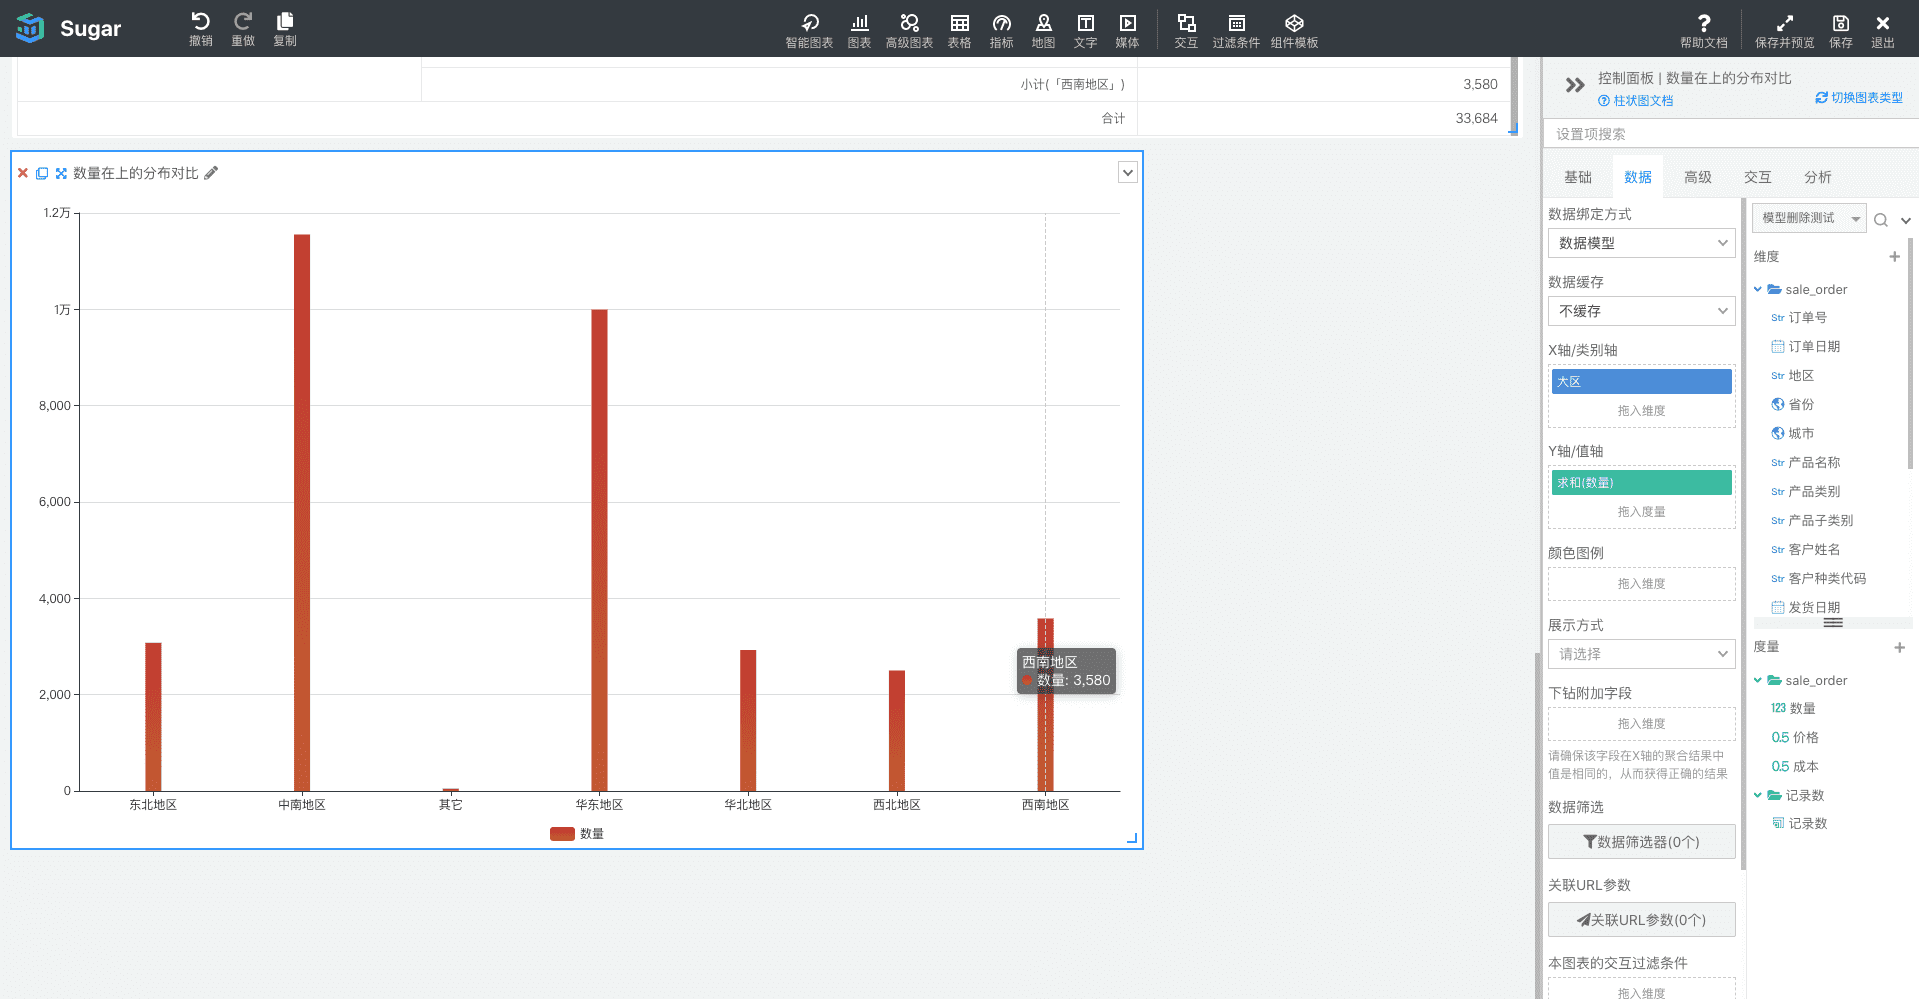Click the 关联URL参数(0个) button
Image resolution: width=1919 pixels, height=999 pixels.
coord(1641,920)
